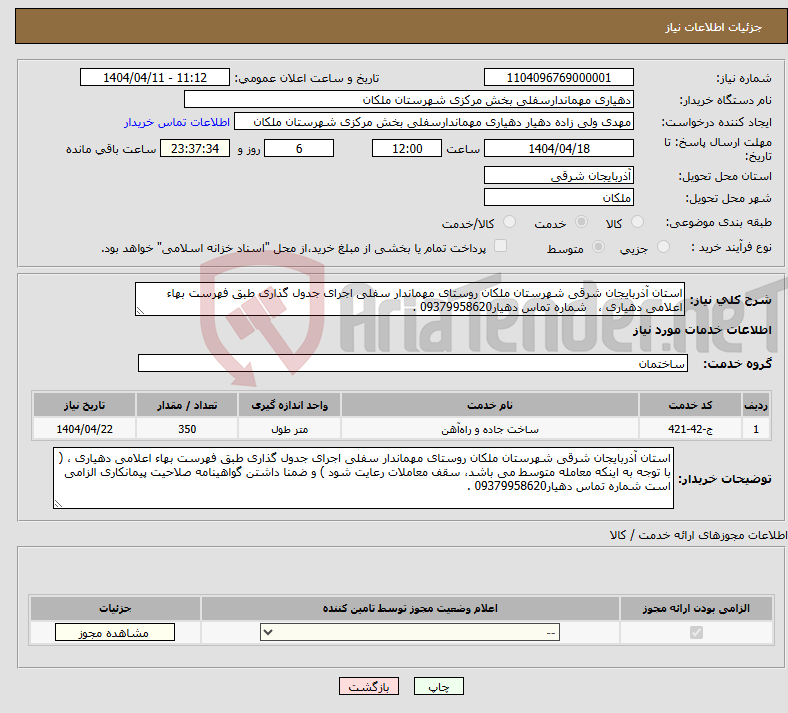
Task: Click general need description textarea
Action: (410, 299)
